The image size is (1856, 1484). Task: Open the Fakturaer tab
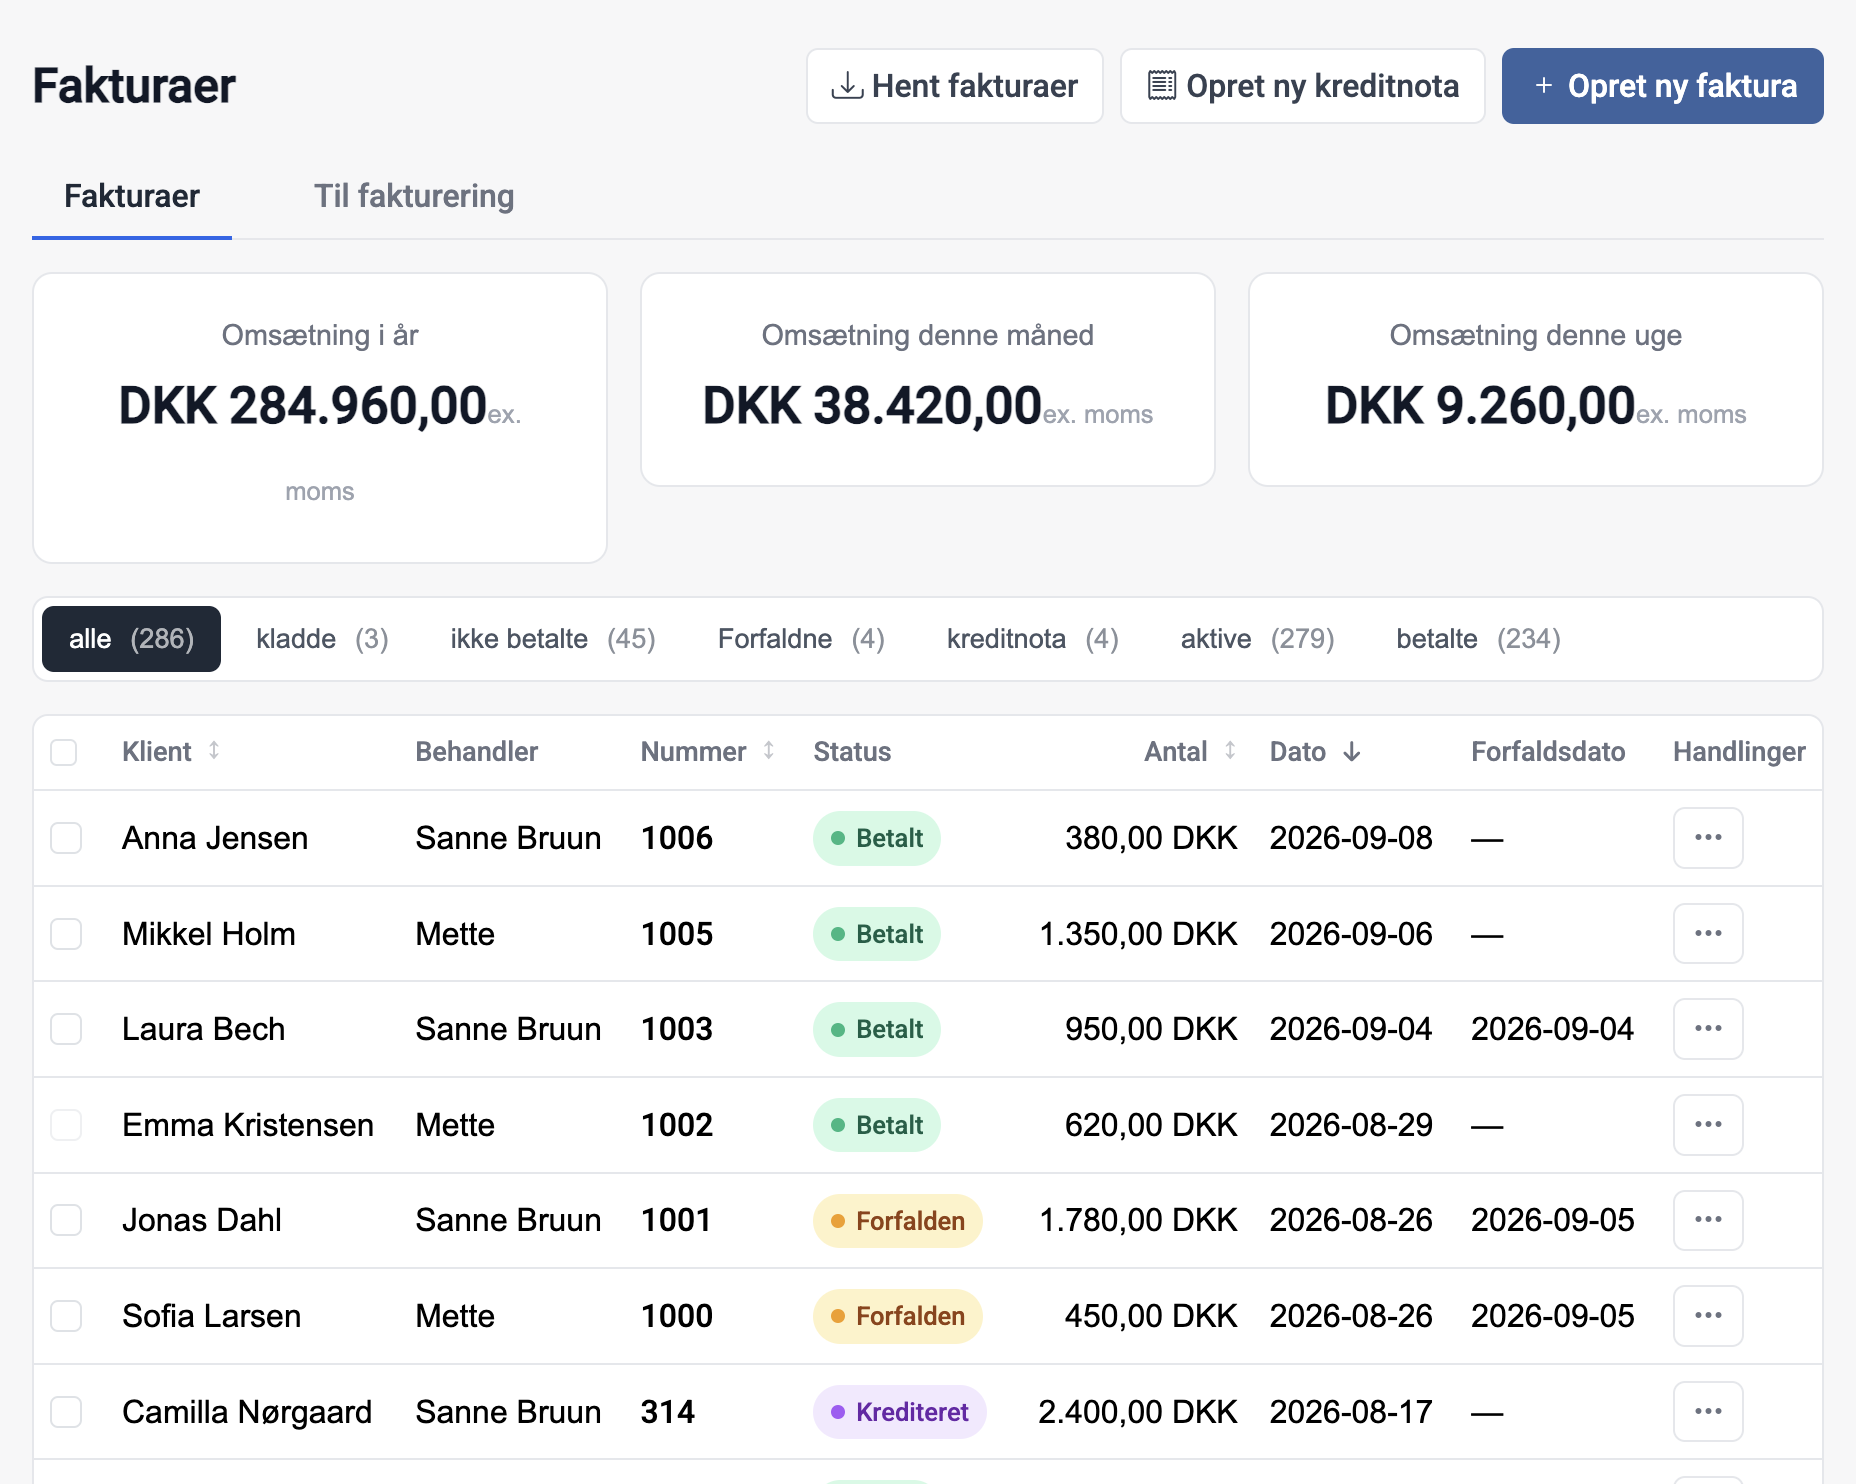(132, 196)
